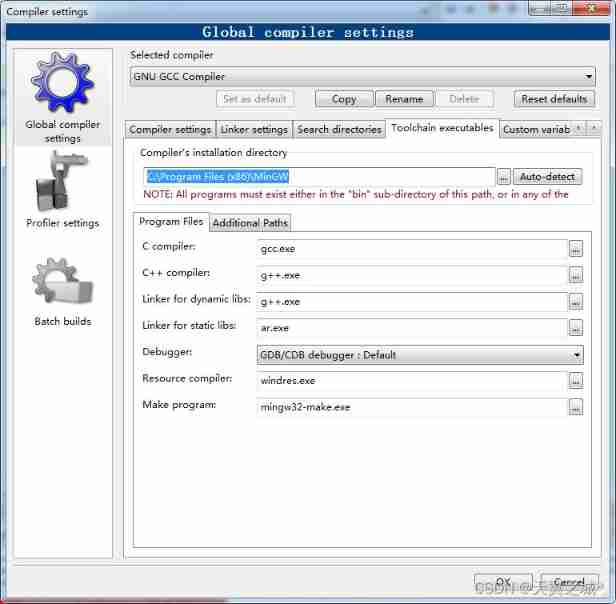Open the Debugger selection dropdown
Image resolution: width=616 pixels, height=604 pixels.
pyautogui.click(x=420, y=355)
